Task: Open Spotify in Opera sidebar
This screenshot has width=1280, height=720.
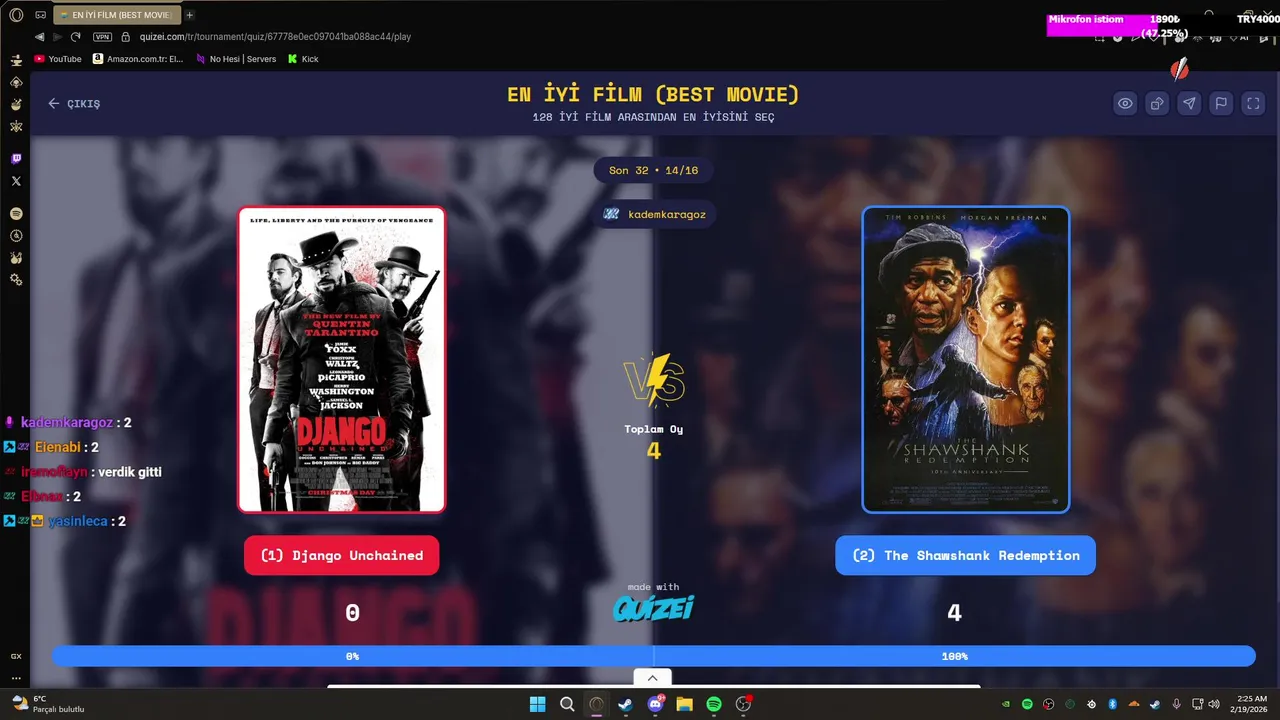Action: coord(16,214)
